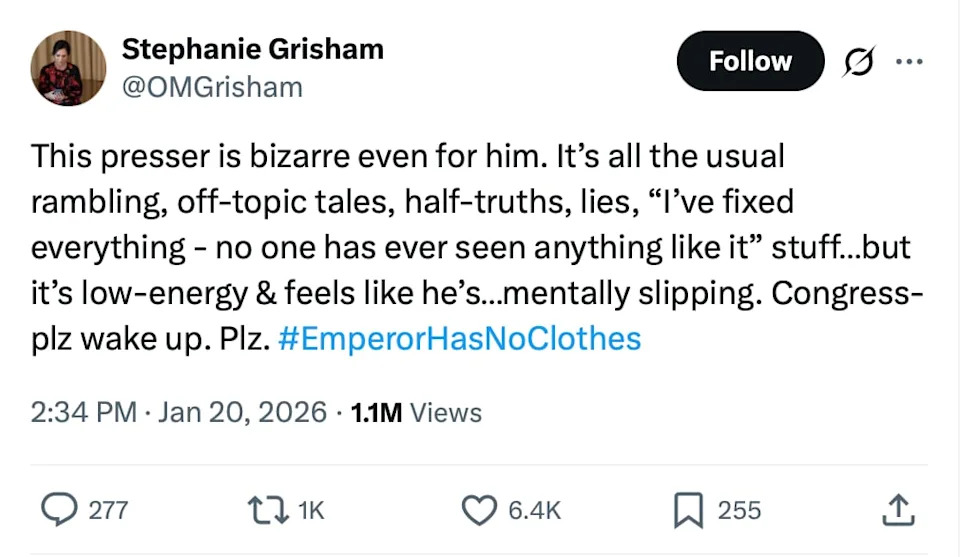
Task: Click the 277 replies count
Action: pyautogui.click(x=108, y=510)
